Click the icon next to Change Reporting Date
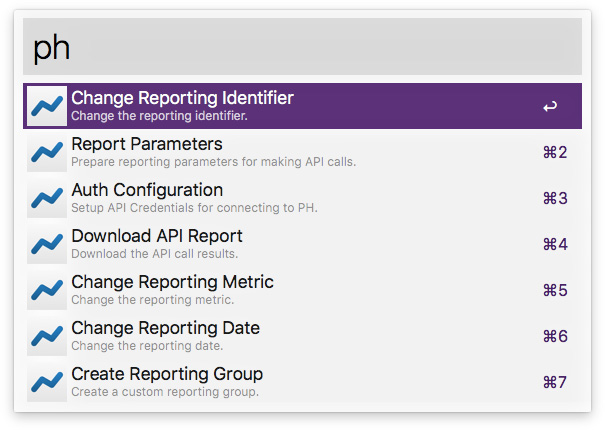605x430 pixels. 46,336
